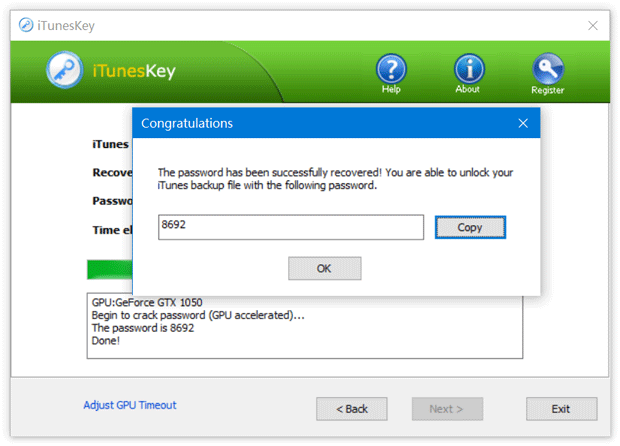Click the success message text in dialog
620x446 pixels.
click(335, 178)
